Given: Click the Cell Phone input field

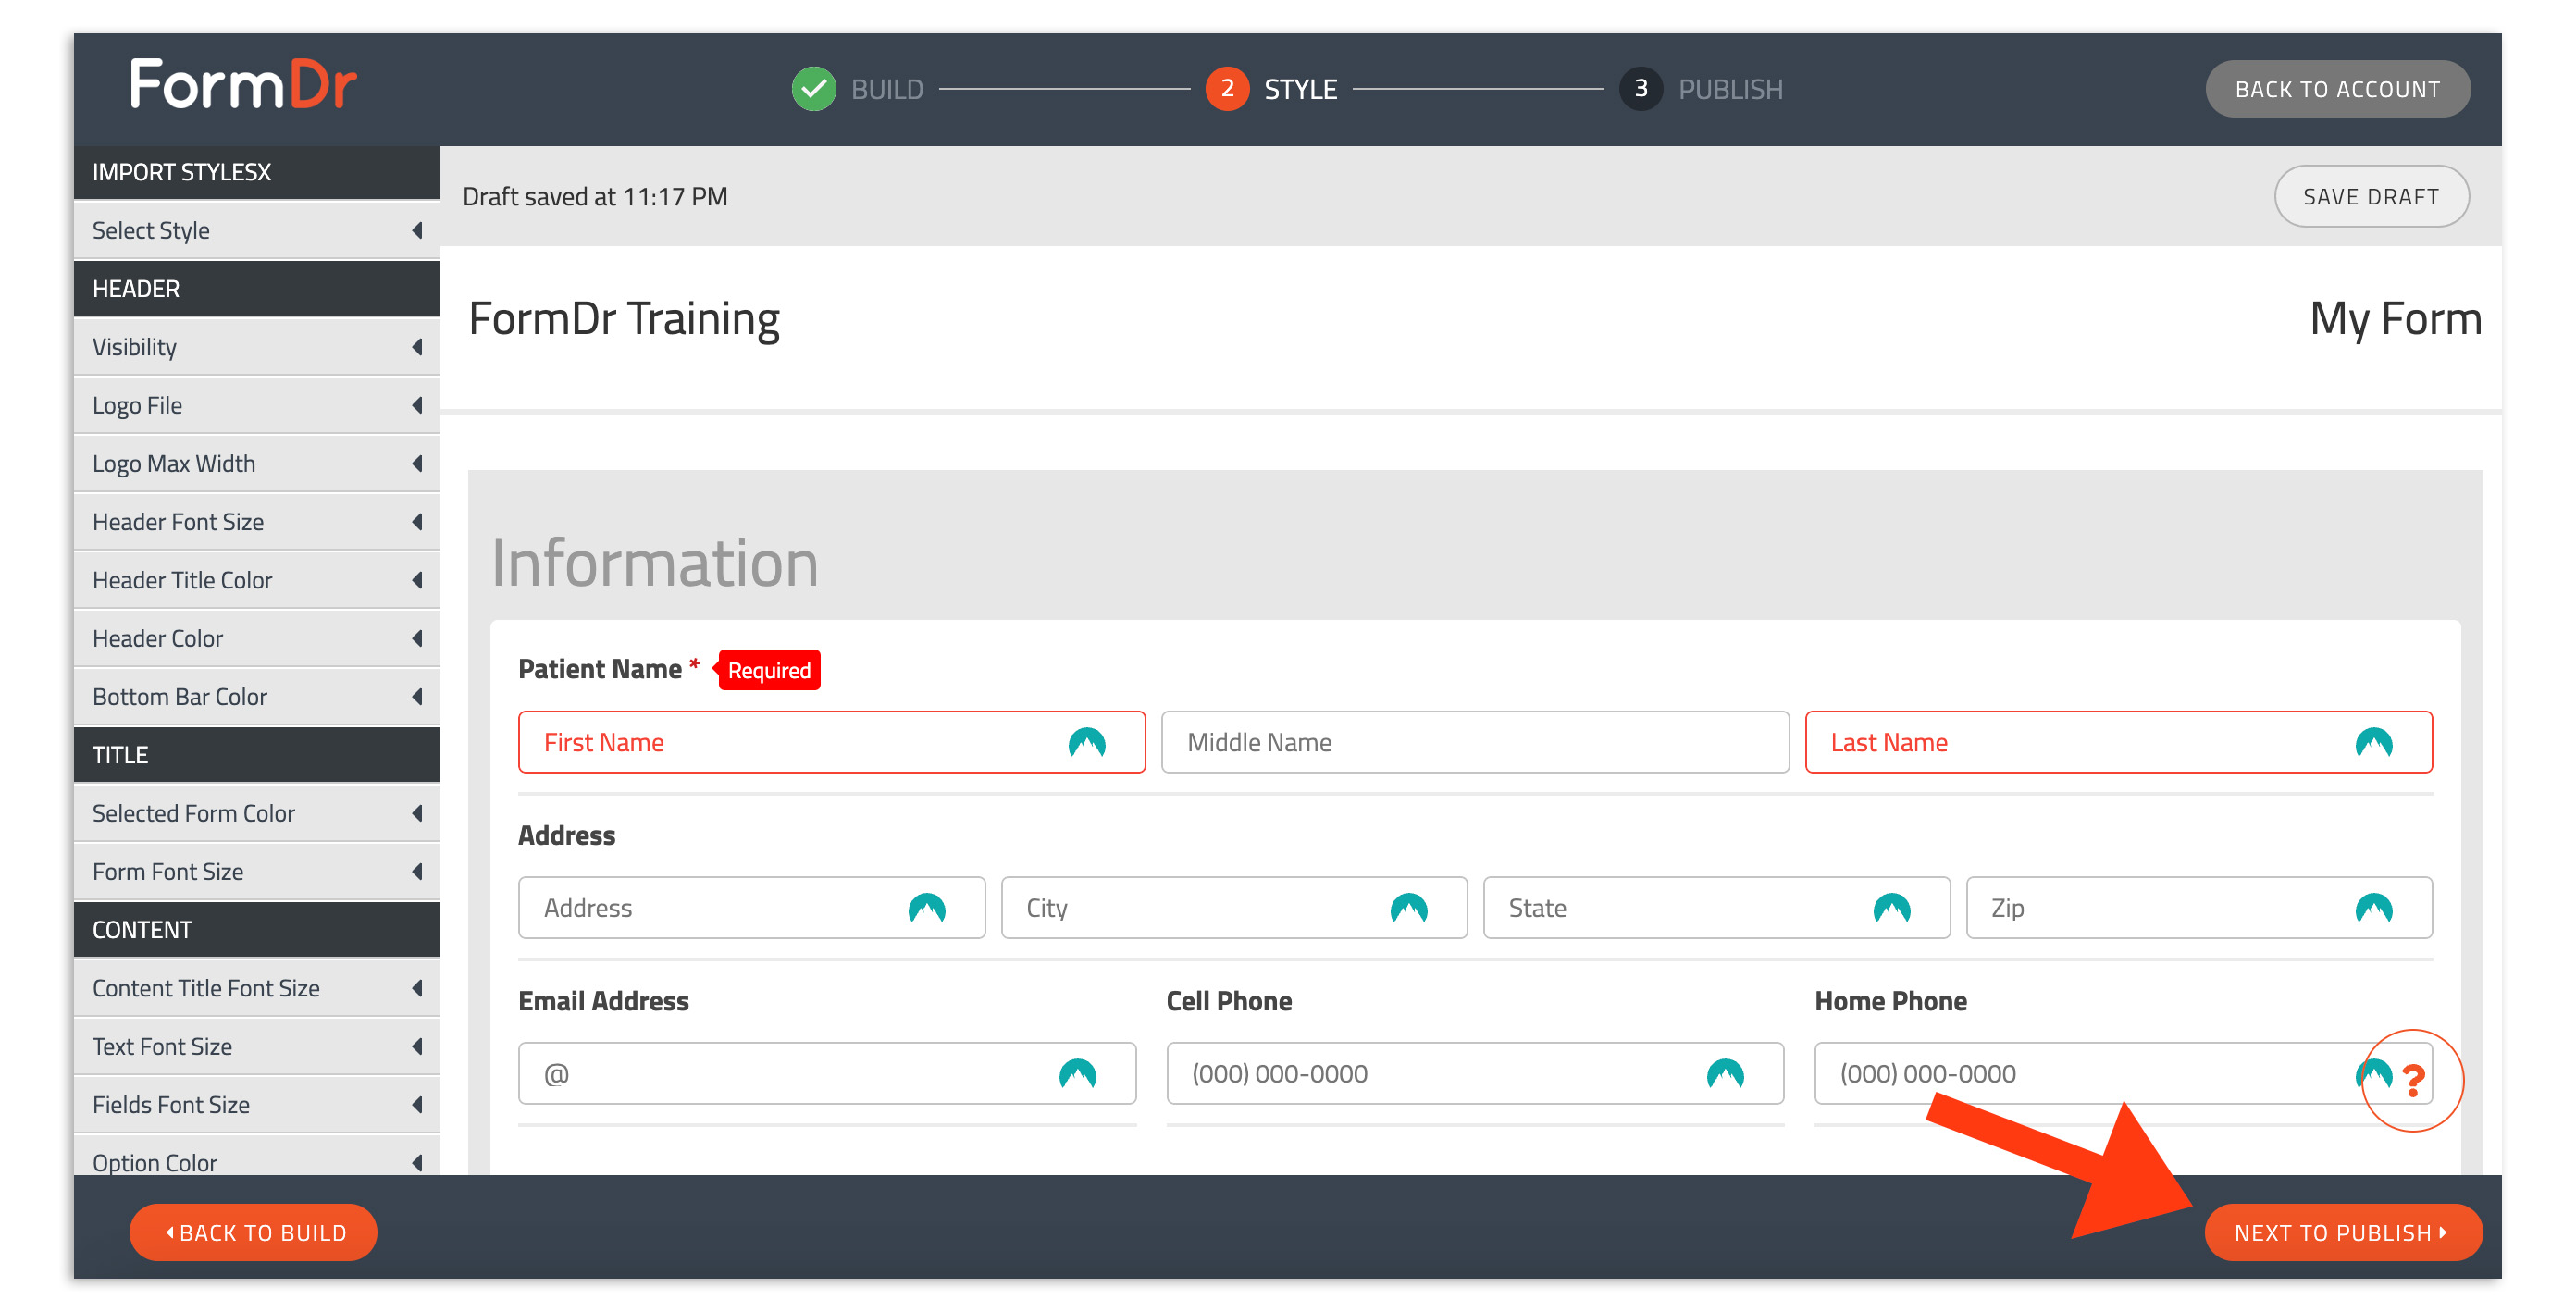Looking at the screenshot, I should (x=1475, y=1074).
